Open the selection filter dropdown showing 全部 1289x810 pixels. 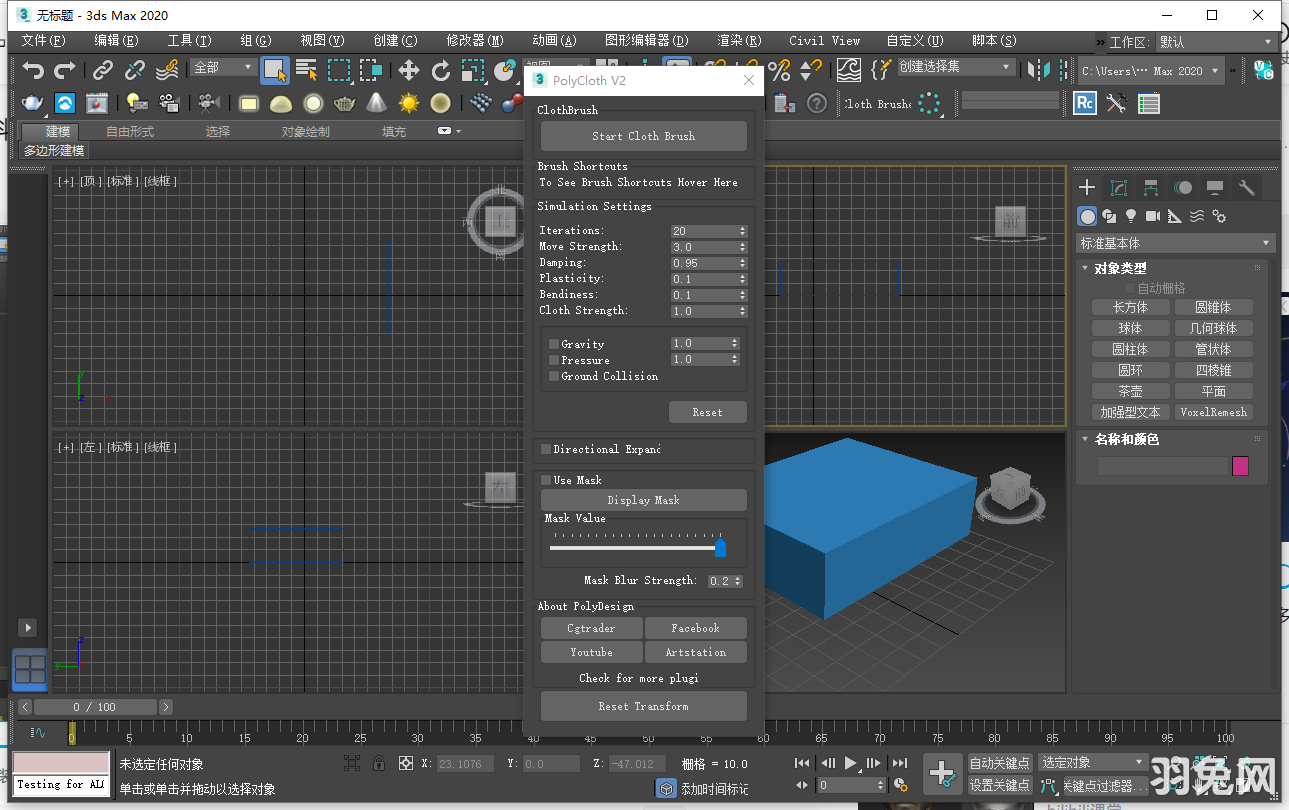[223, 66]
